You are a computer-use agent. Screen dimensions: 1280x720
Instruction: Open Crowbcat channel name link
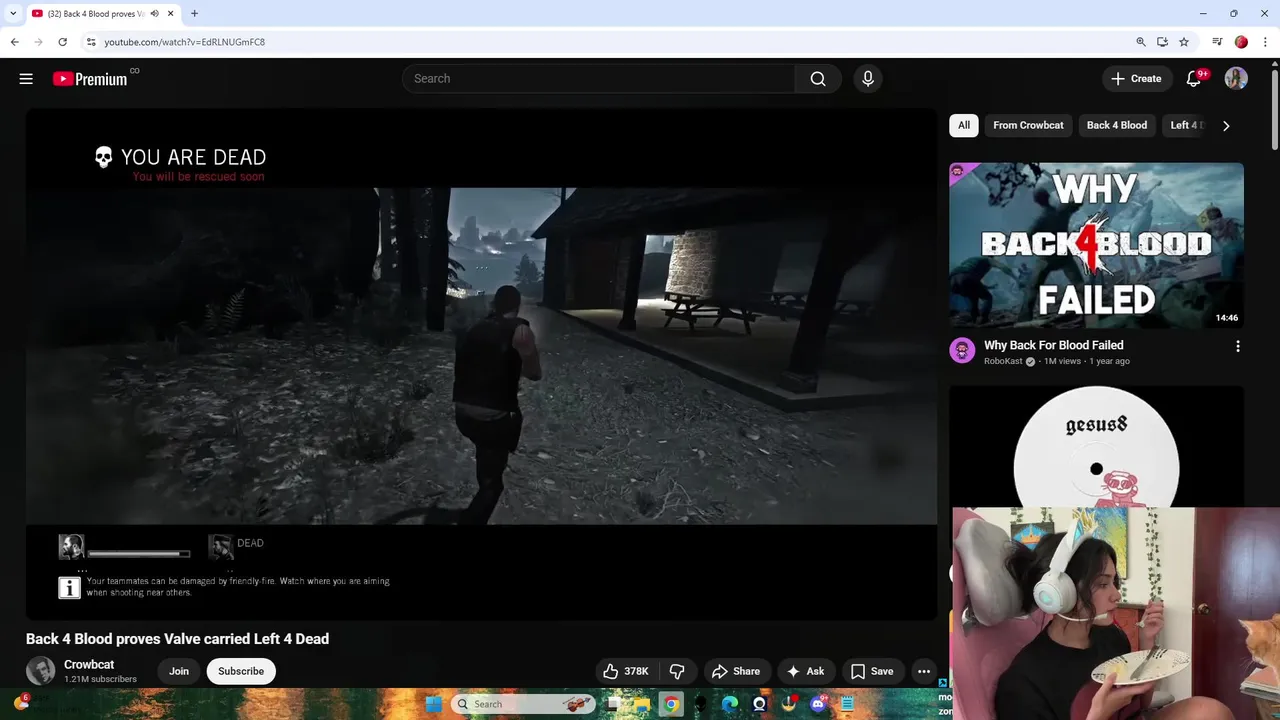[x=89, y=665]
